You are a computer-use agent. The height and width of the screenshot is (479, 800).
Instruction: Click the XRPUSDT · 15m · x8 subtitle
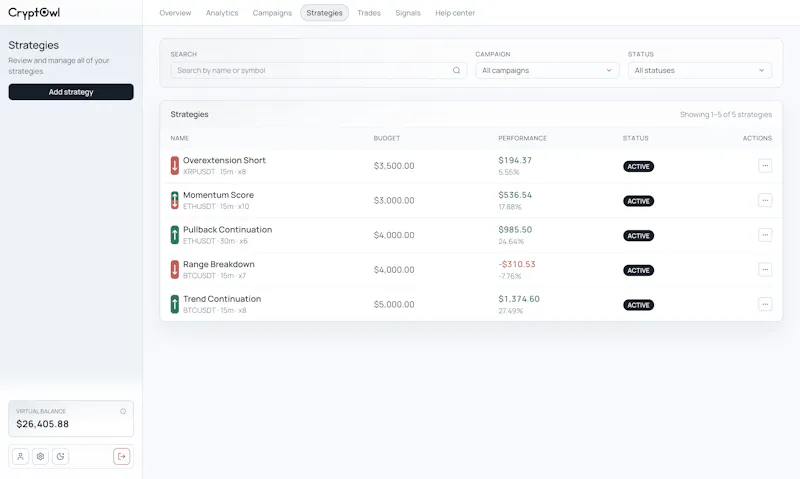214,172
